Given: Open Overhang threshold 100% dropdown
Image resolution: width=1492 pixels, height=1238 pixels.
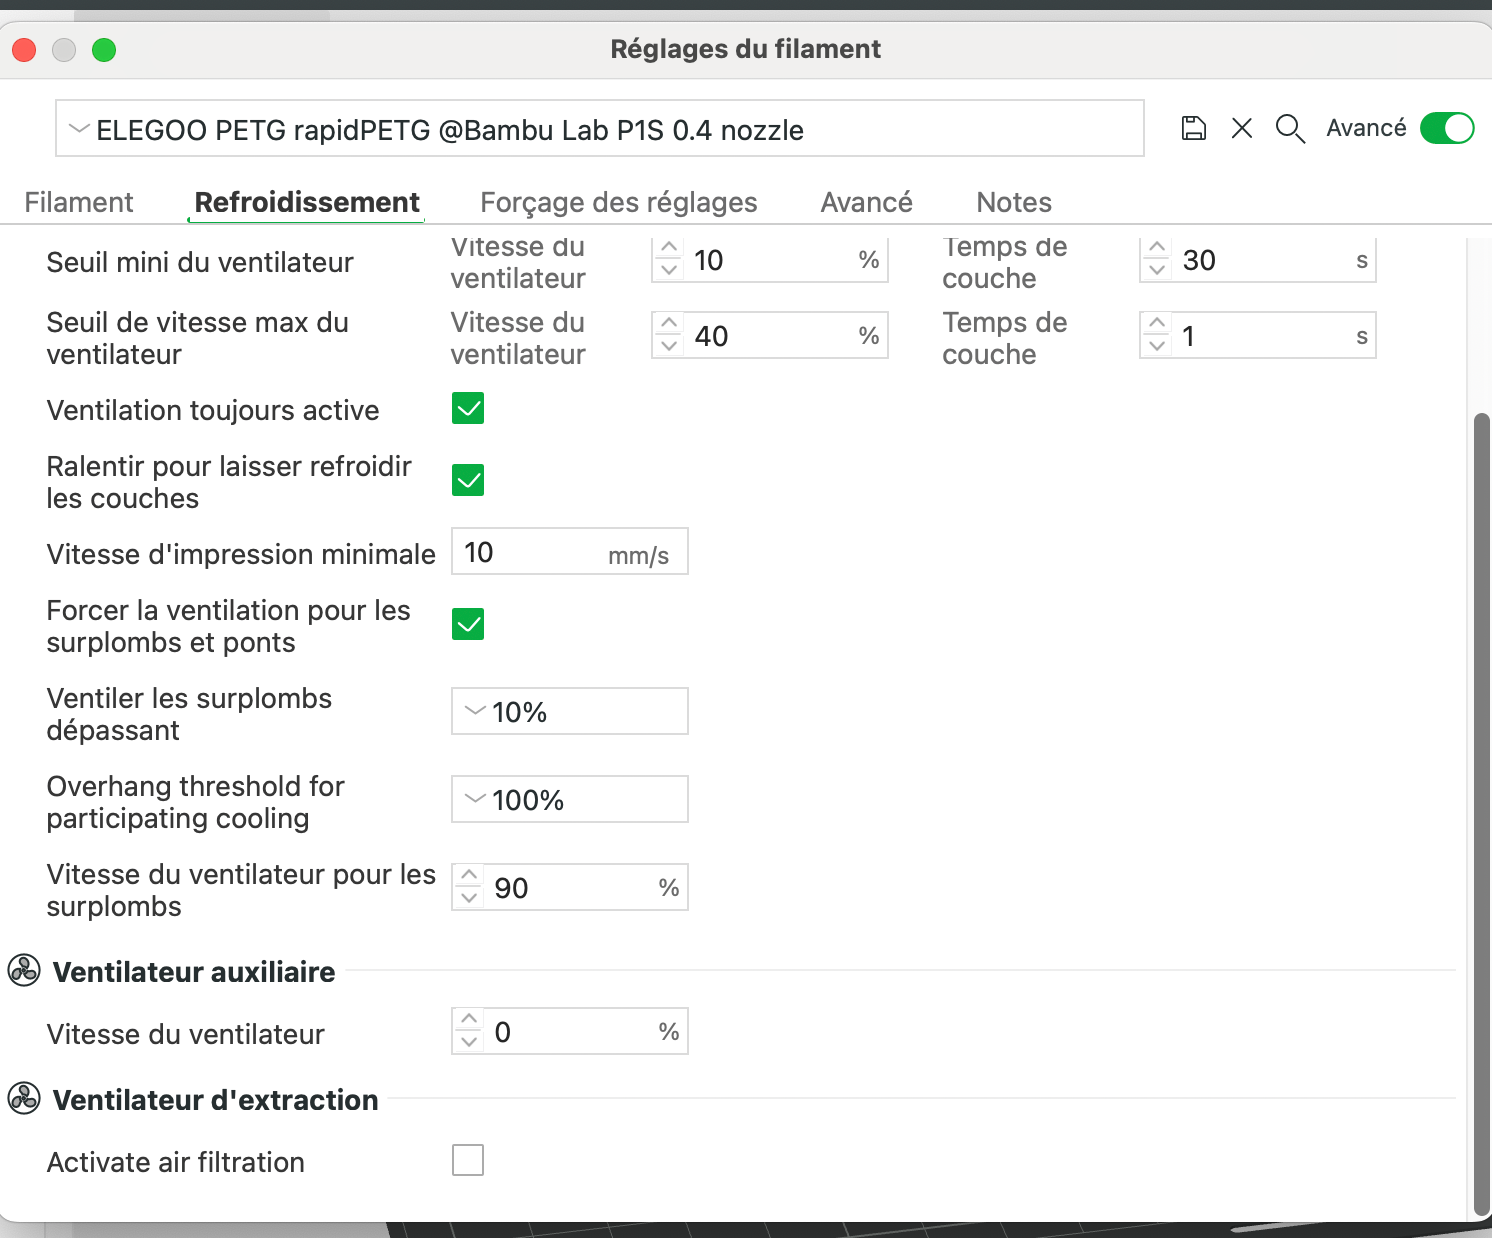Looking at the screenshot, I should (570, 799).
